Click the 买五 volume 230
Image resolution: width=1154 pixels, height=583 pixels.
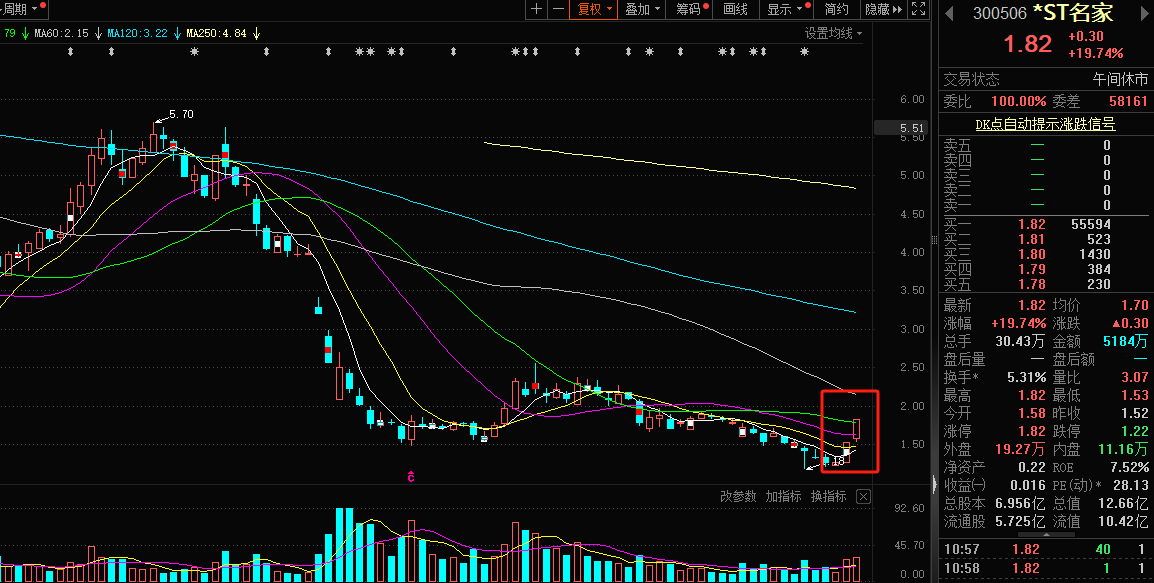tap(1100, 284)
